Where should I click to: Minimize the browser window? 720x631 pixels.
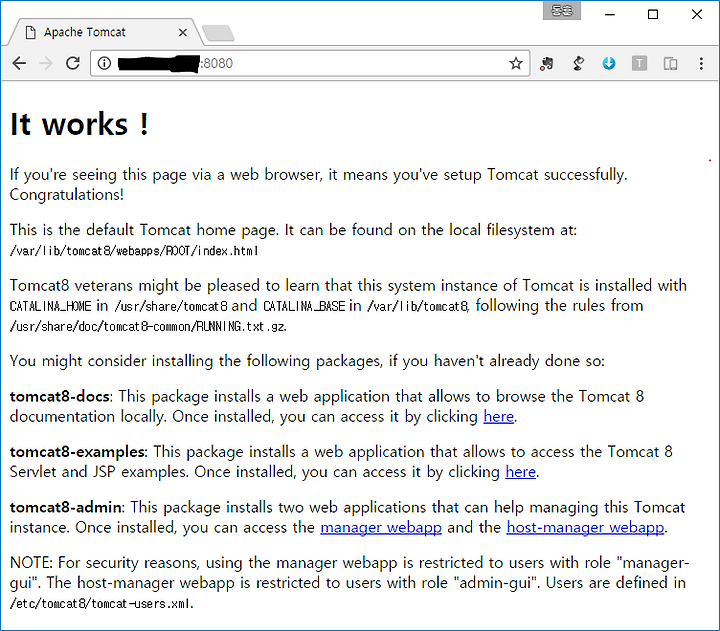(x=610, y=15)
